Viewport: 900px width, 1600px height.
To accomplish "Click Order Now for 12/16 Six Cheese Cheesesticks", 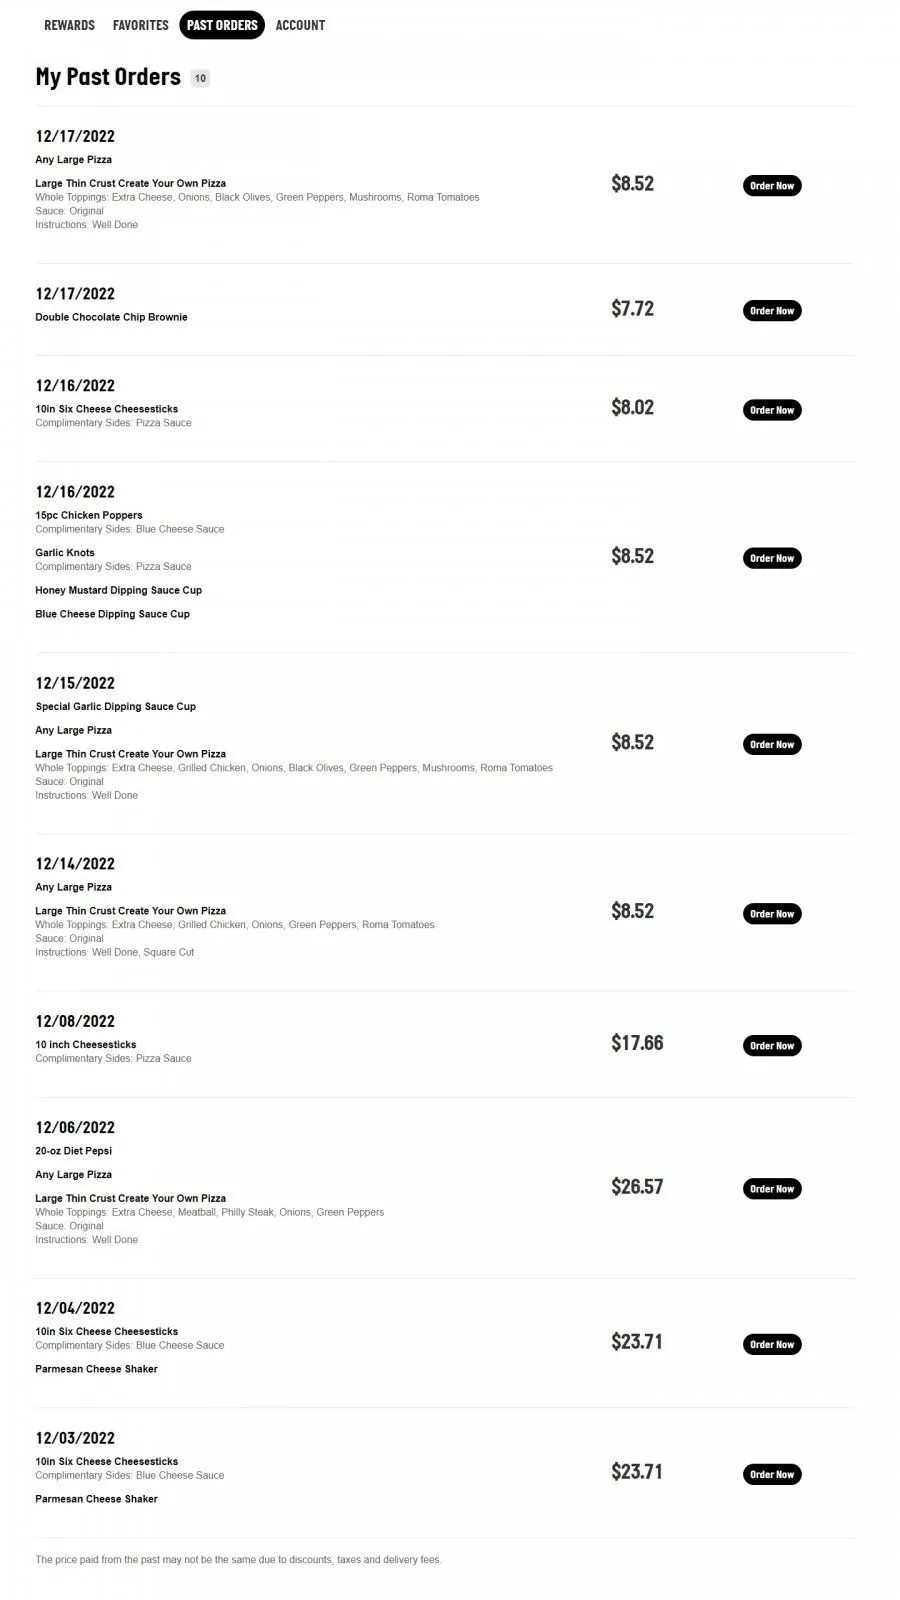I will pyautogui.click(x=772, y=410).
